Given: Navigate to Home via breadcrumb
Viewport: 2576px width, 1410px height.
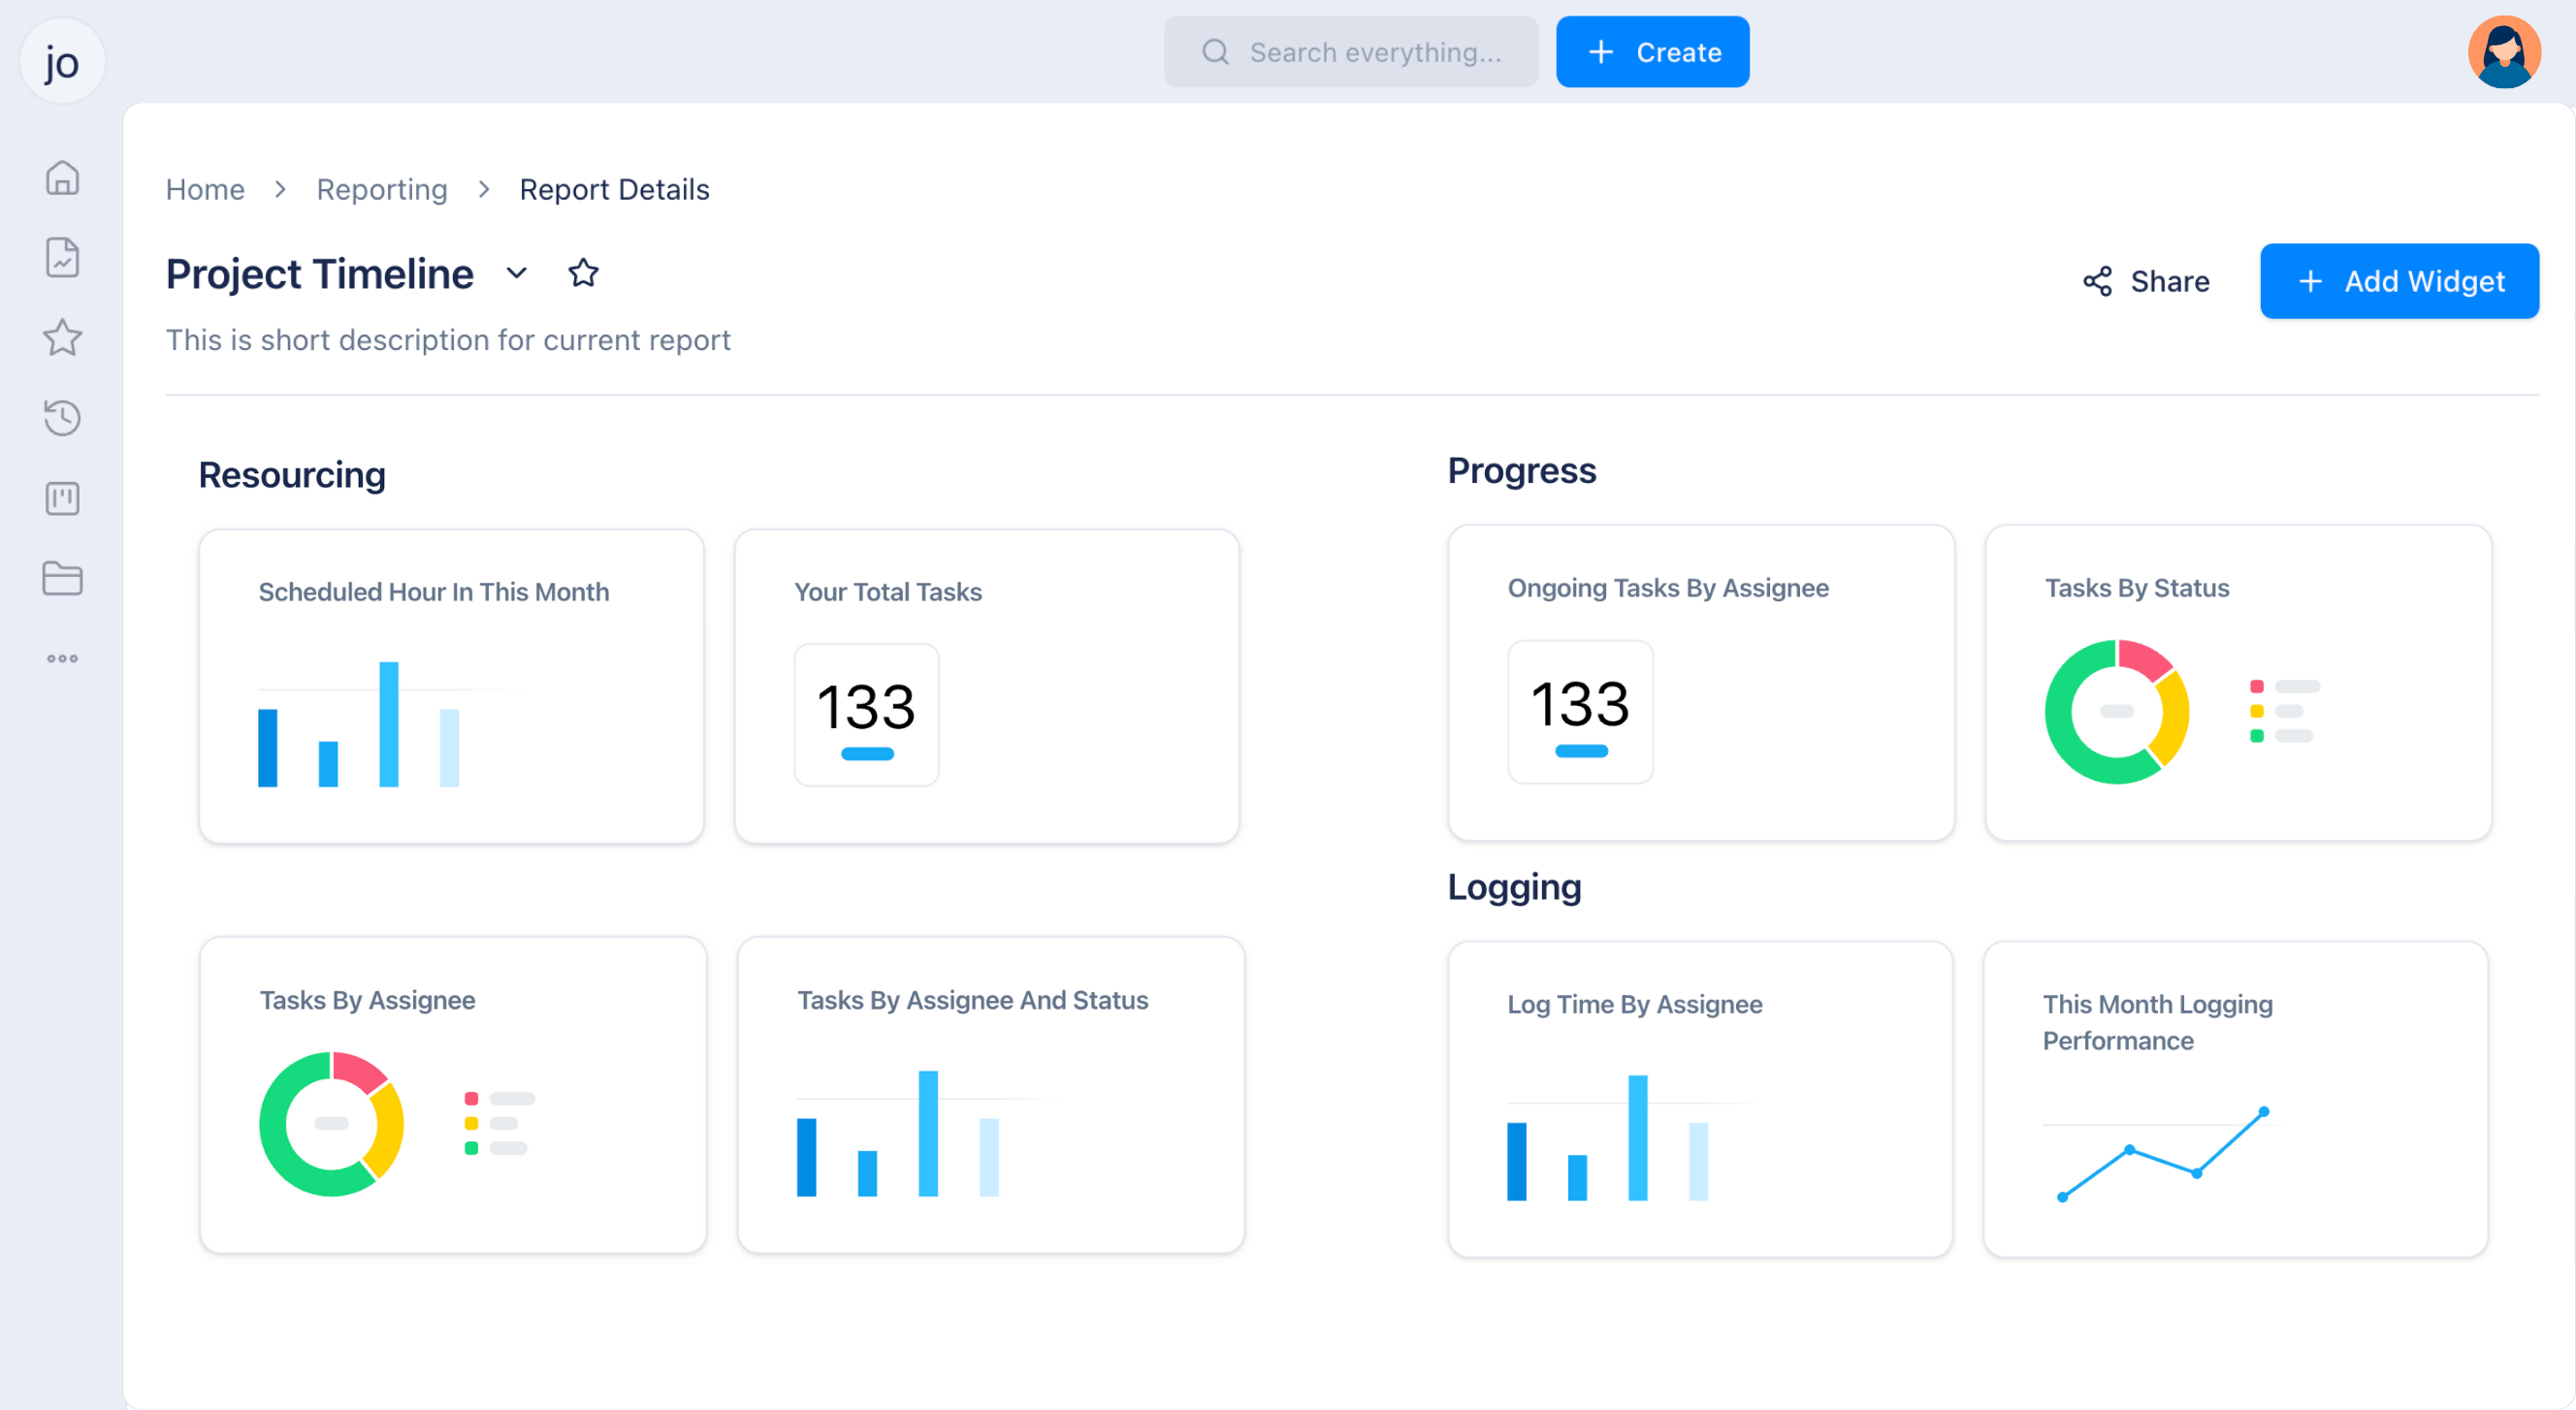Looking at the screenshot, I should point(205,189).
